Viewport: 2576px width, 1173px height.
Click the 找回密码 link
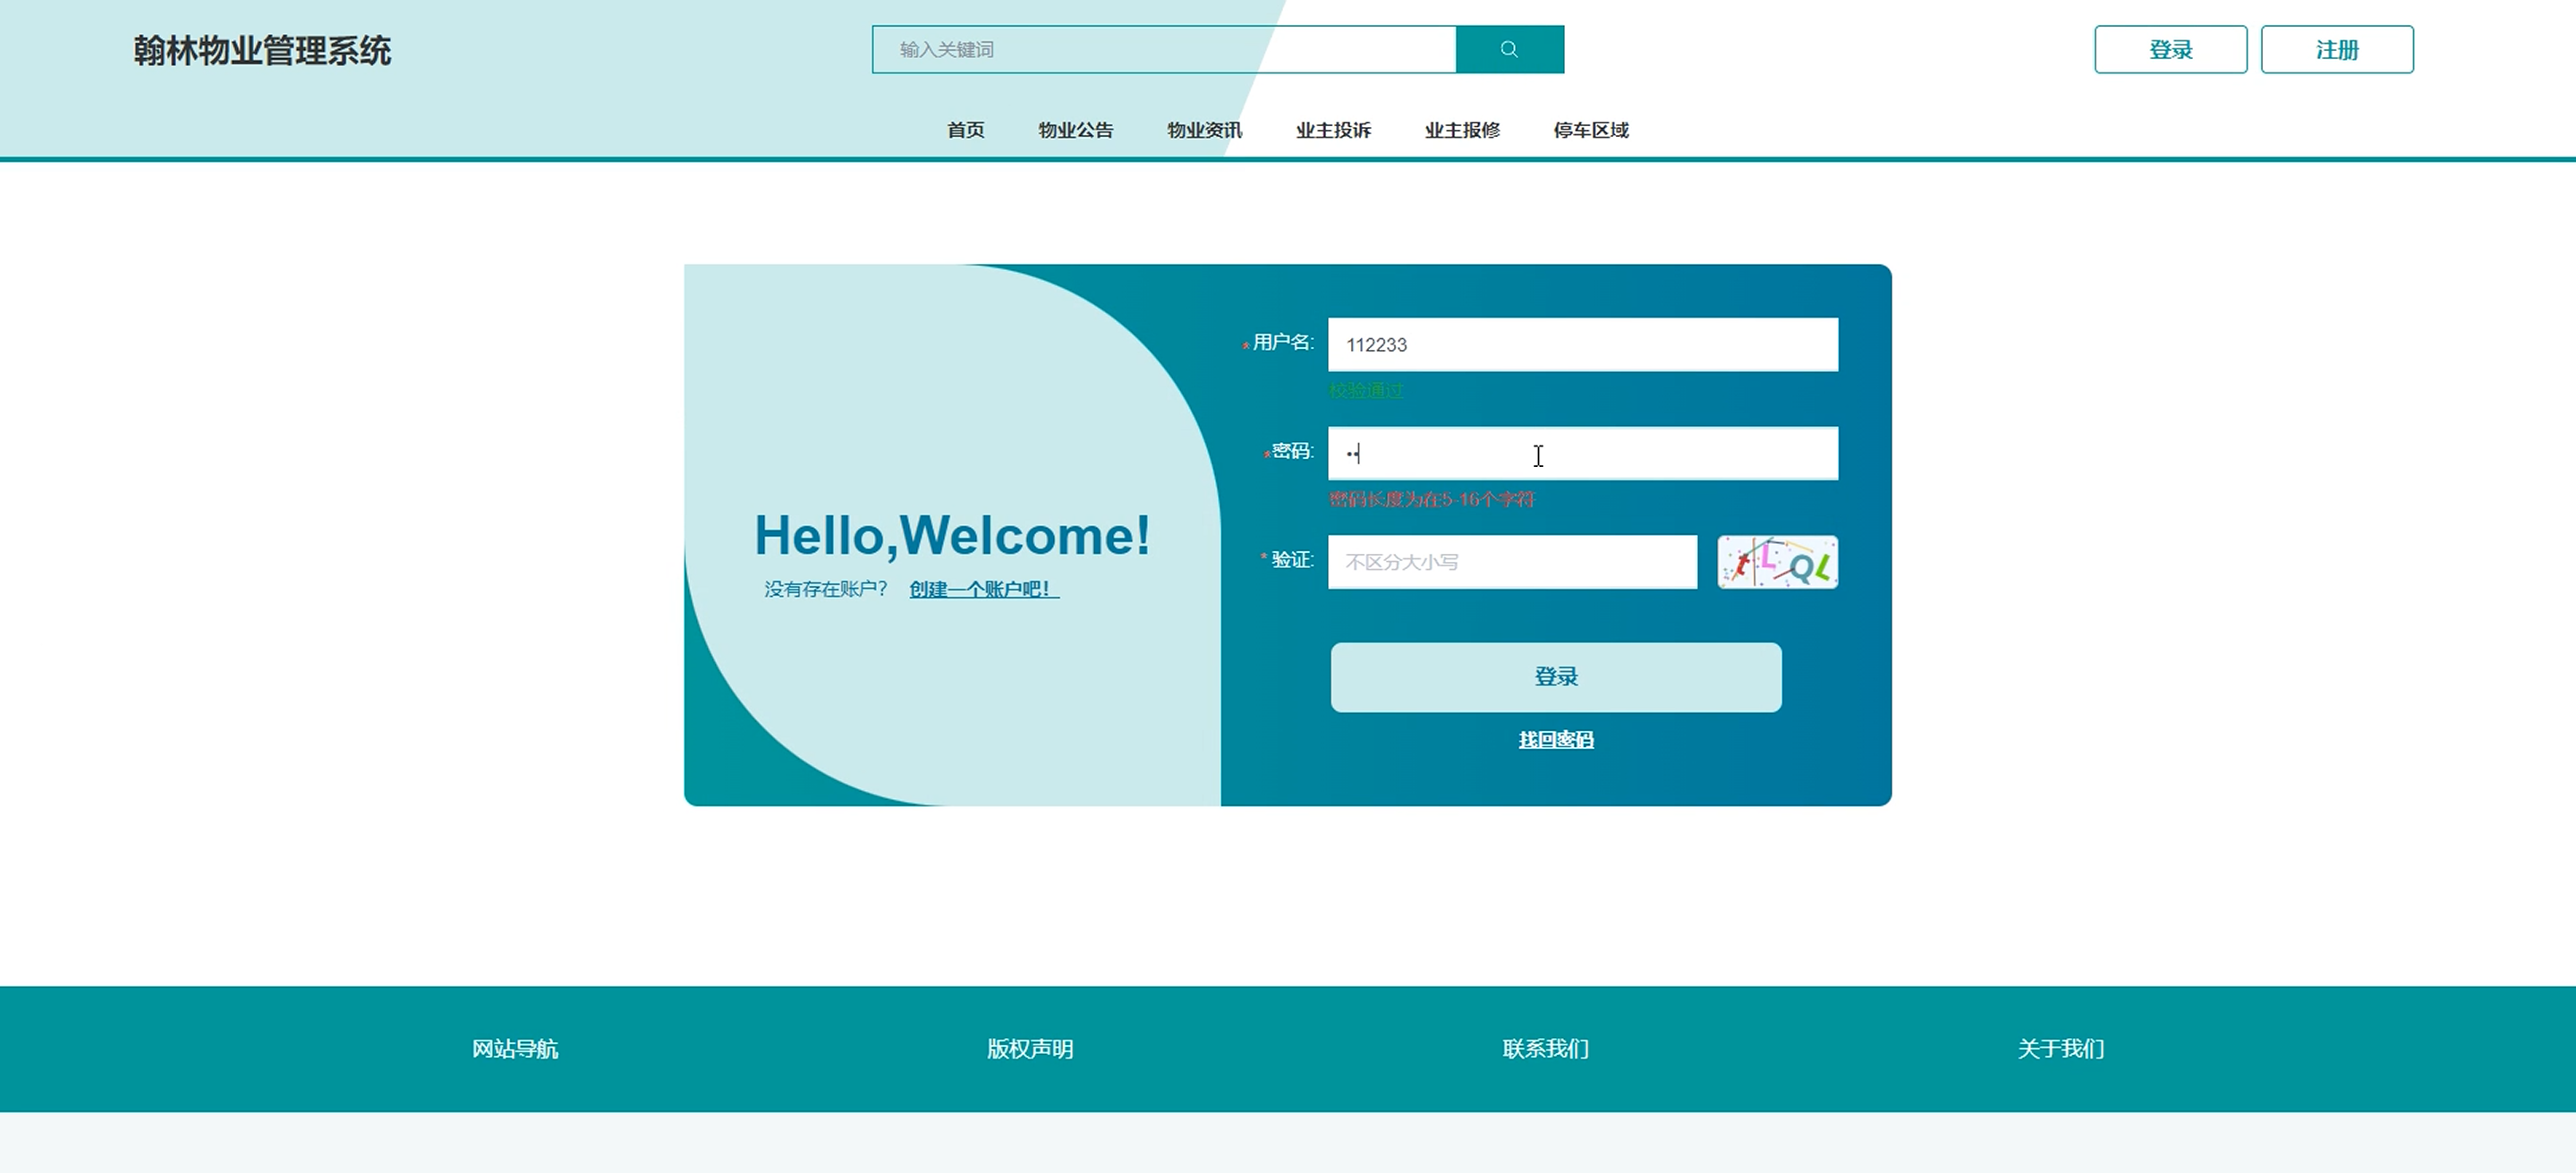[x=1556, y=740]
